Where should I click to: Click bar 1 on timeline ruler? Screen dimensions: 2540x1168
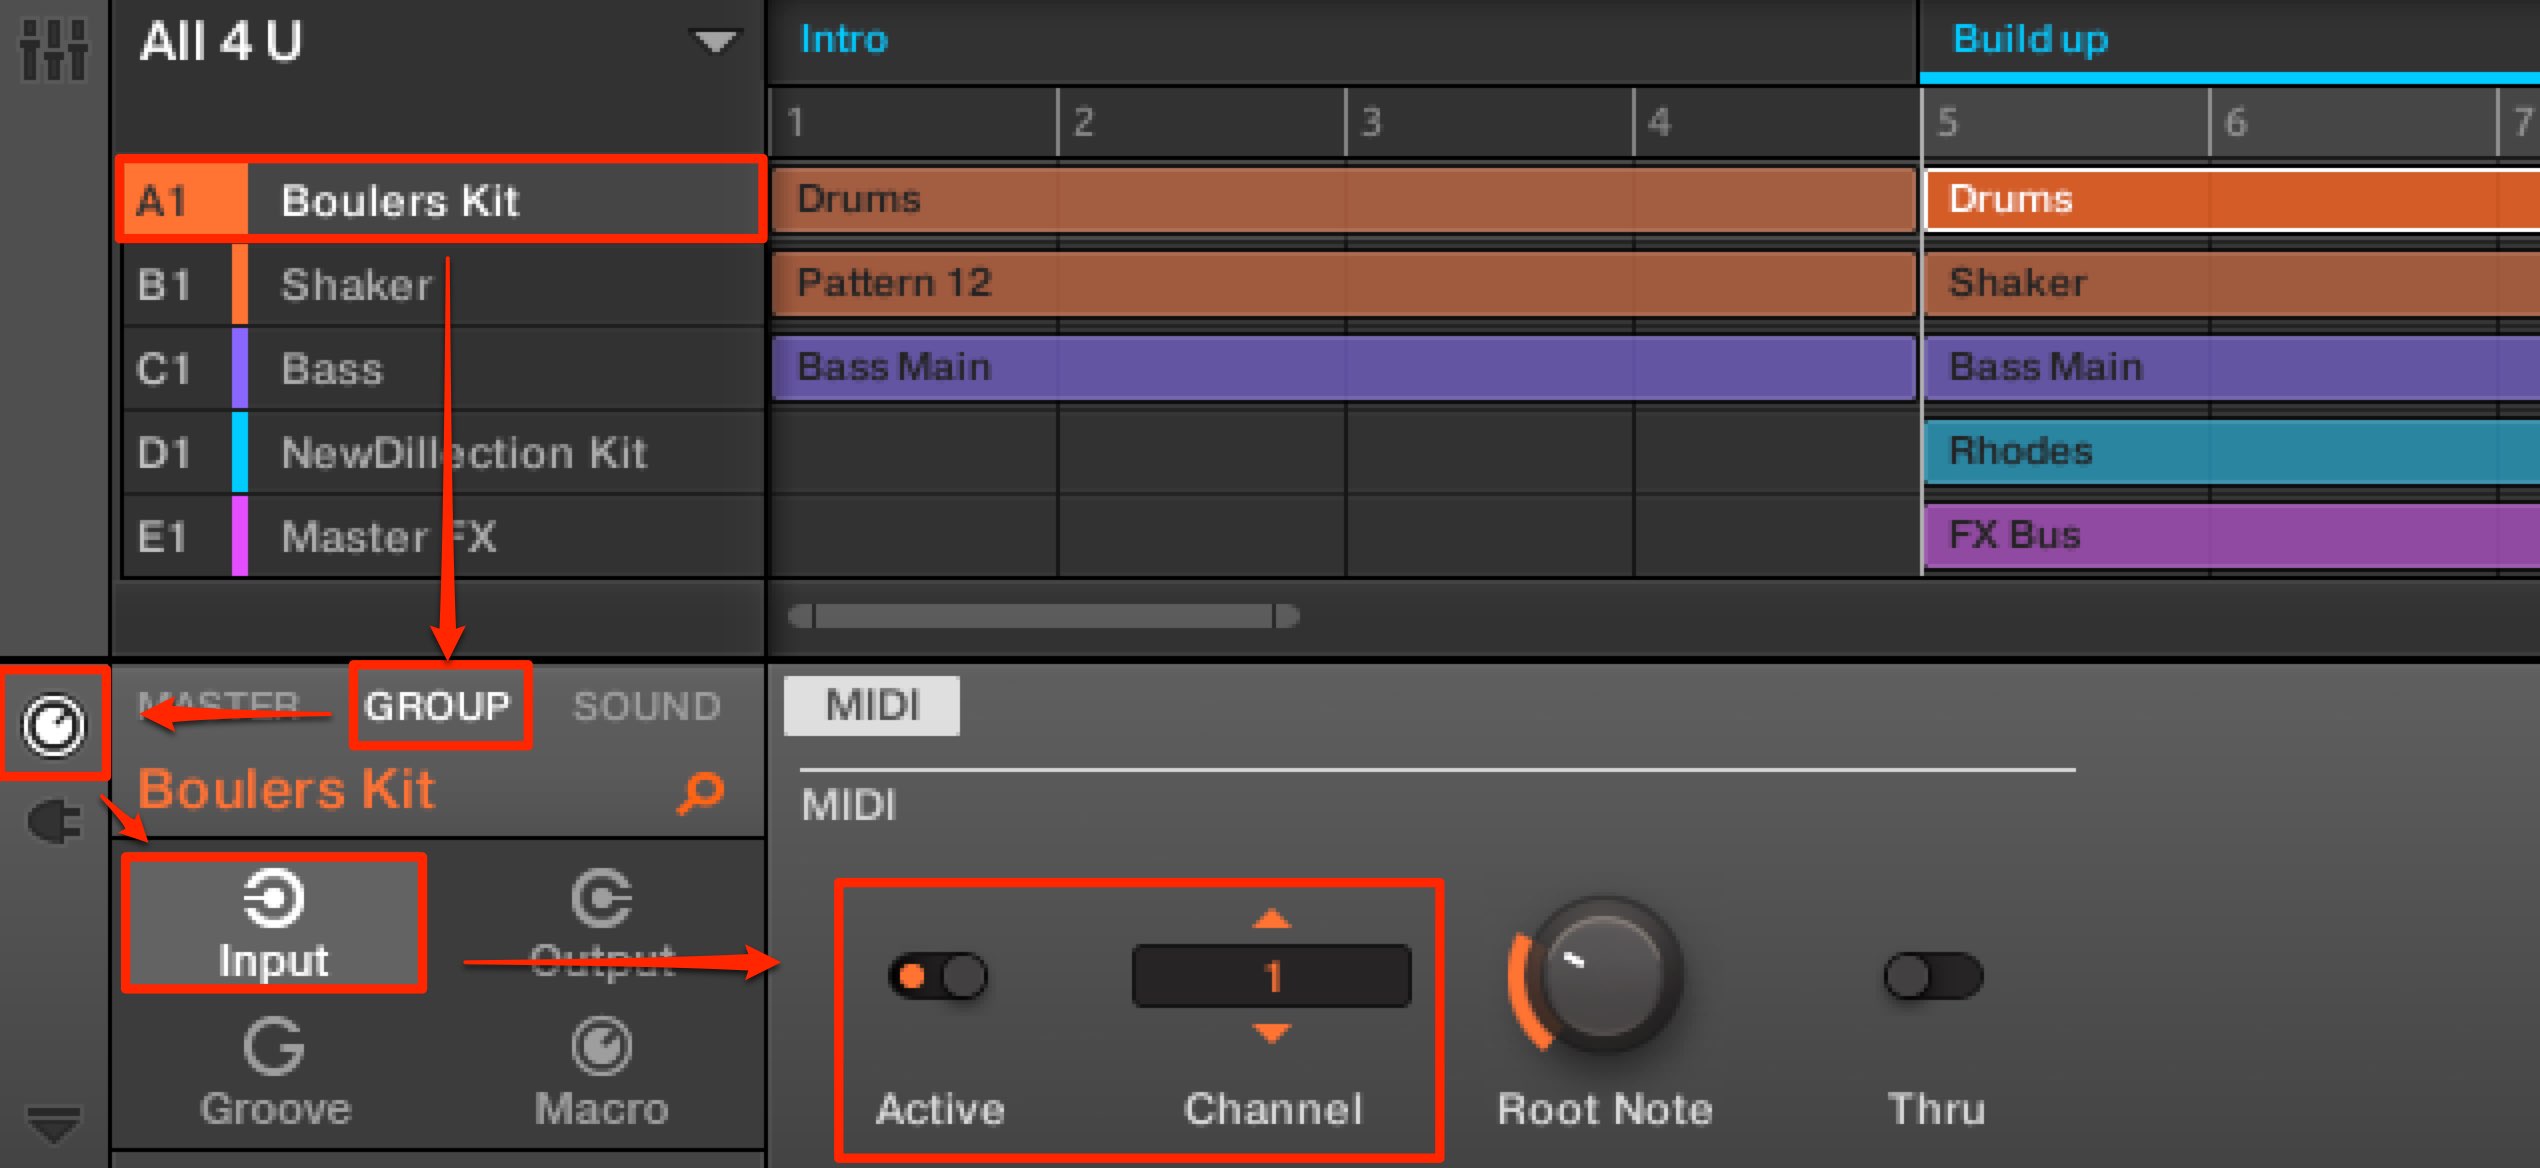click(x=796, y=122)
